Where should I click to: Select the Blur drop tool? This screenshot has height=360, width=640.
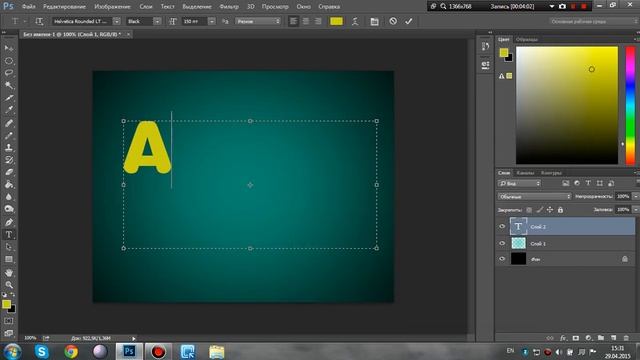click(x=9, y=197)
